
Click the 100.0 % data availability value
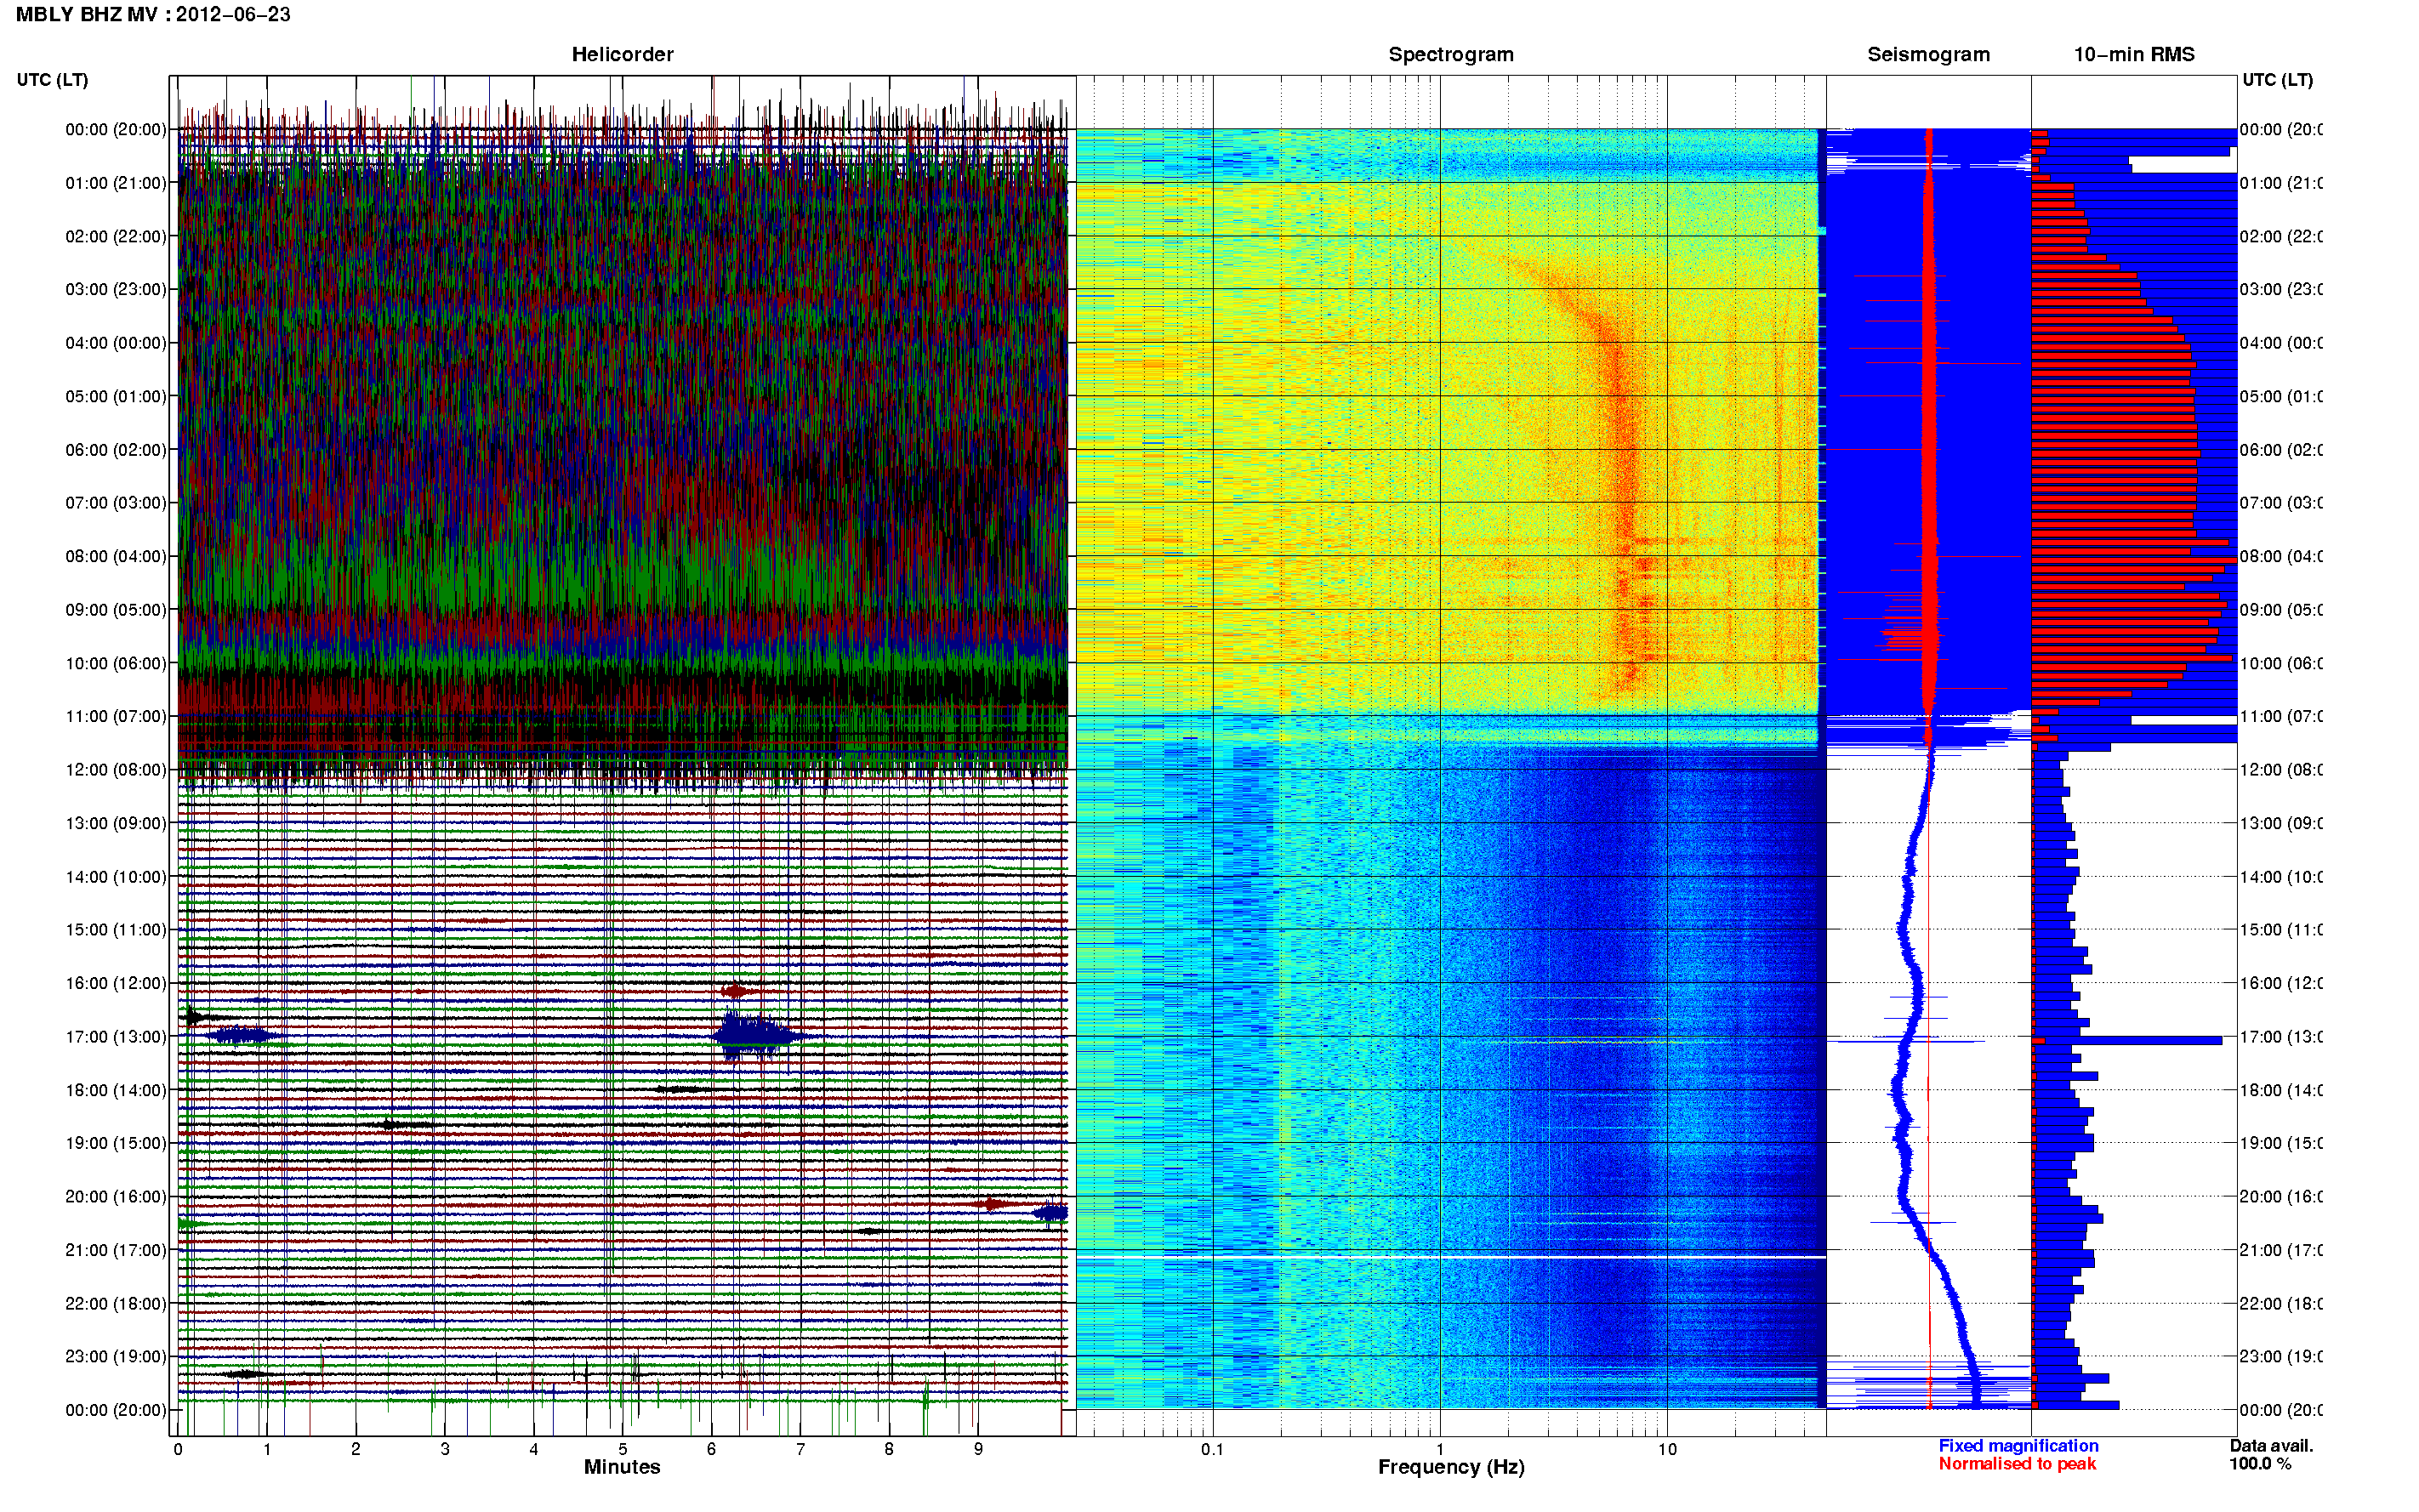2260,1464
